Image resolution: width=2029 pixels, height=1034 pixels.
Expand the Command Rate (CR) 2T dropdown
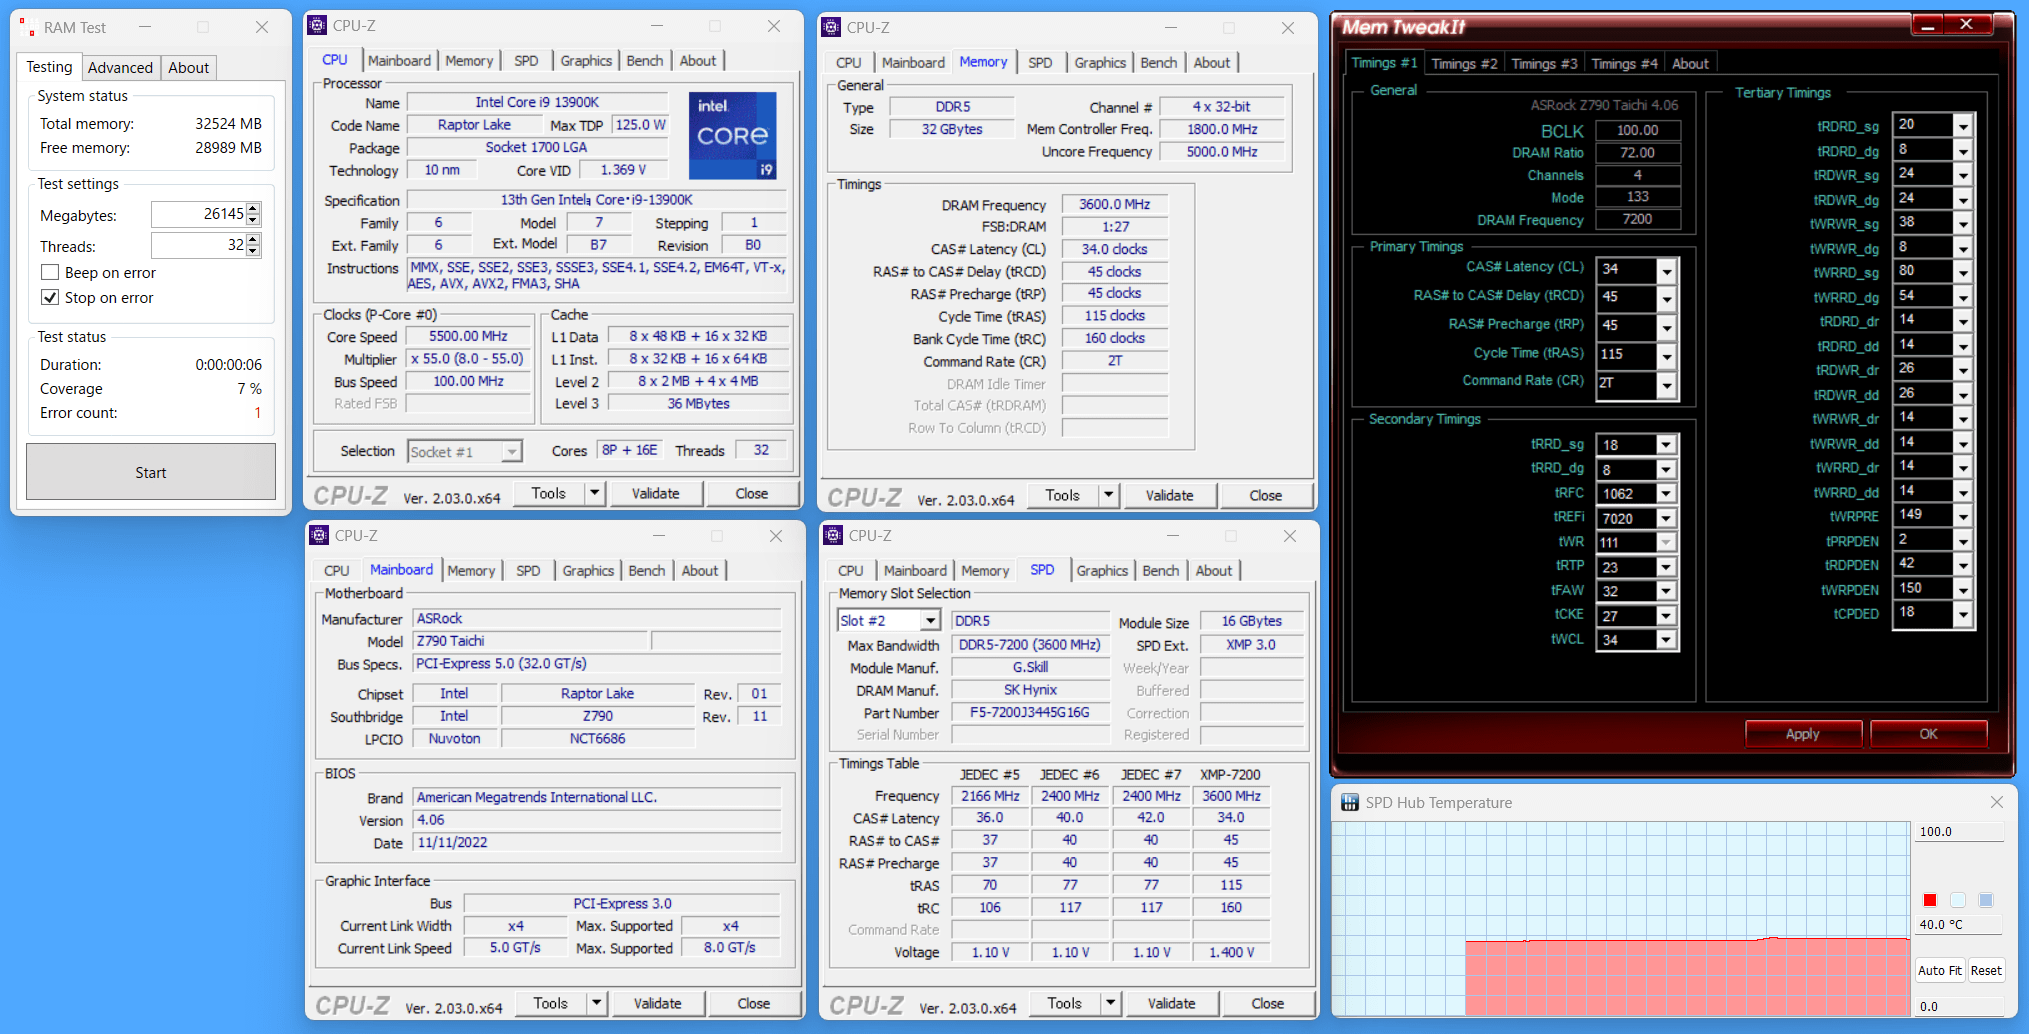click(x=1666, y=384)
